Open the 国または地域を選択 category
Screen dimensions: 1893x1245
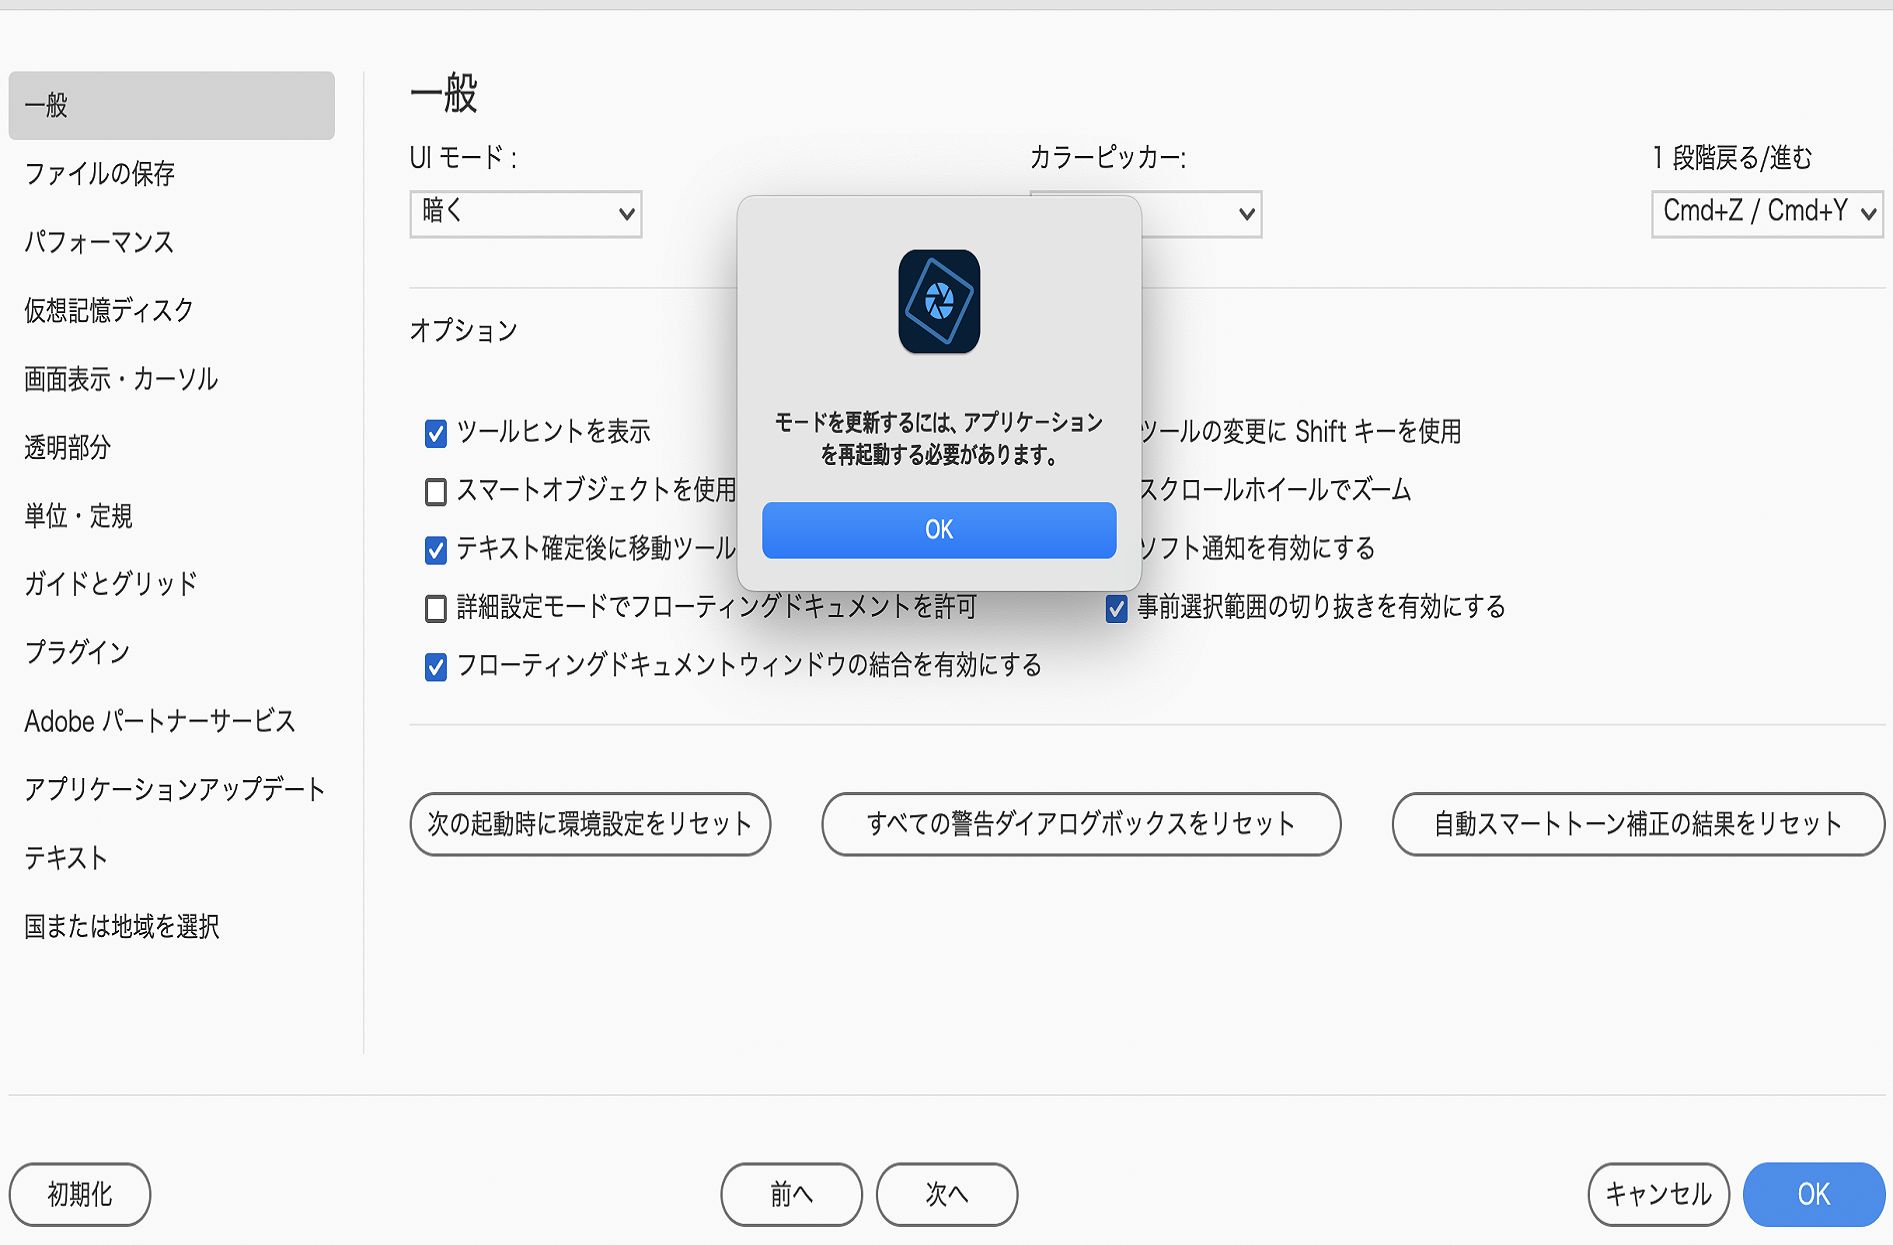click(x=122, y=926)
